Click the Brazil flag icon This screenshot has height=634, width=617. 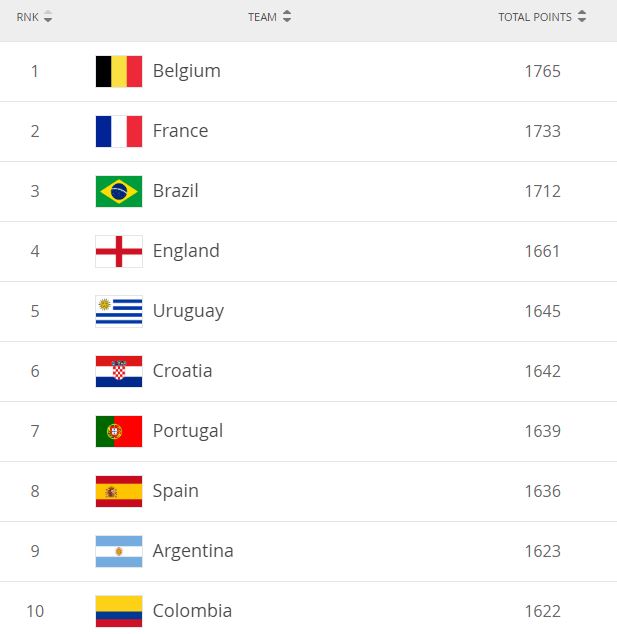(118, 191)
